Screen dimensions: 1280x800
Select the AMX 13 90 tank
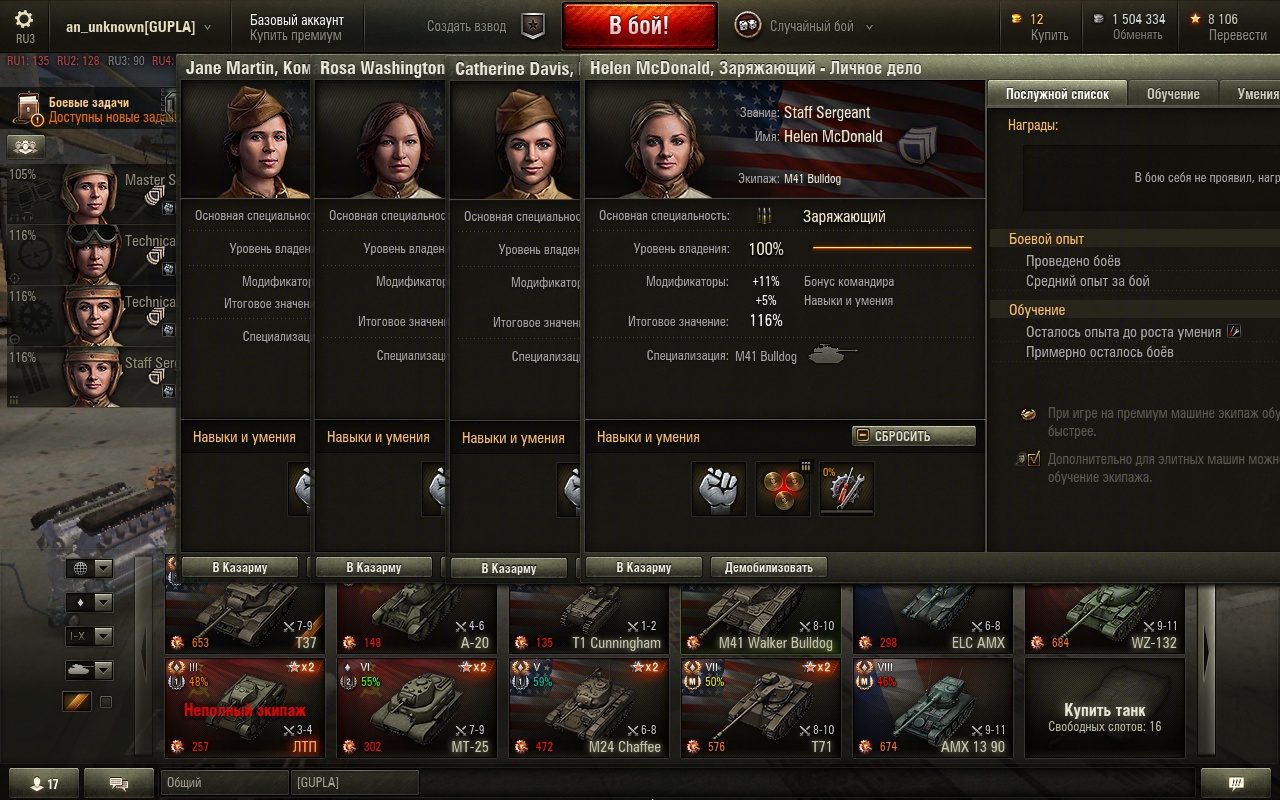click(x=933, y=707)
